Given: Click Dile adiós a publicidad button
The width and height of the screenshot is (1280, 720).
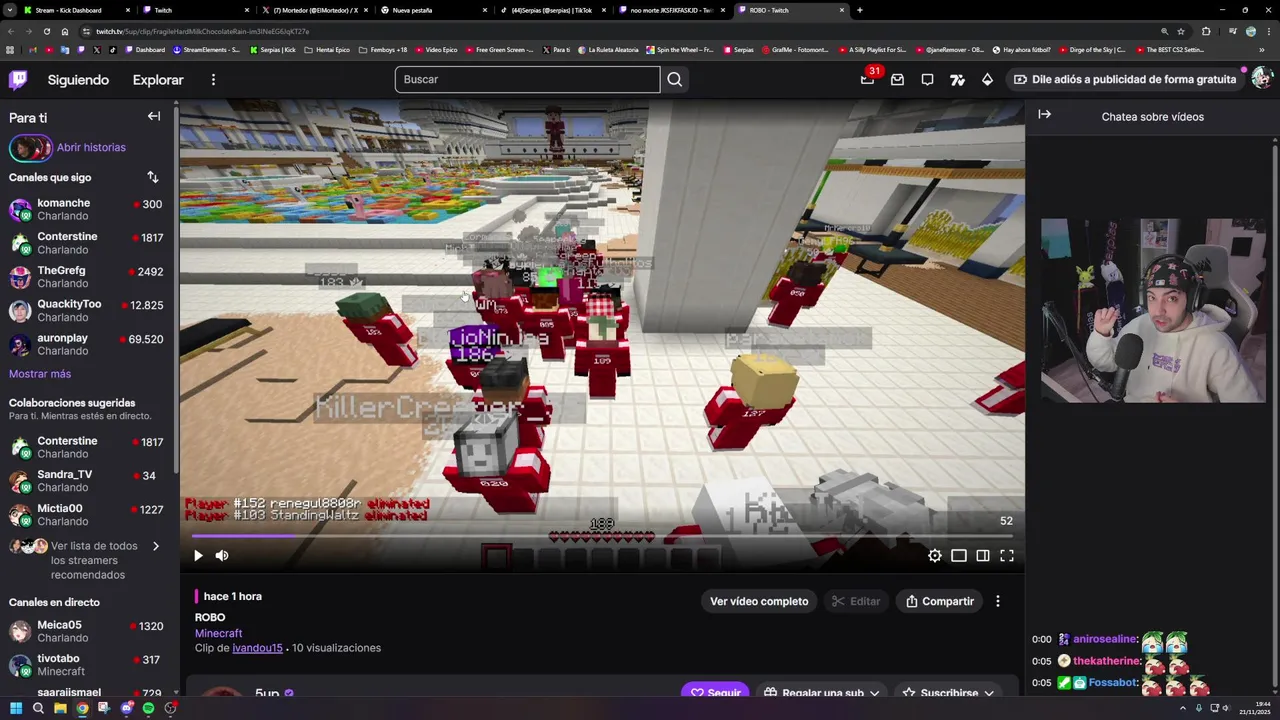Looking at the screenshot, I should pos(1124,79).
